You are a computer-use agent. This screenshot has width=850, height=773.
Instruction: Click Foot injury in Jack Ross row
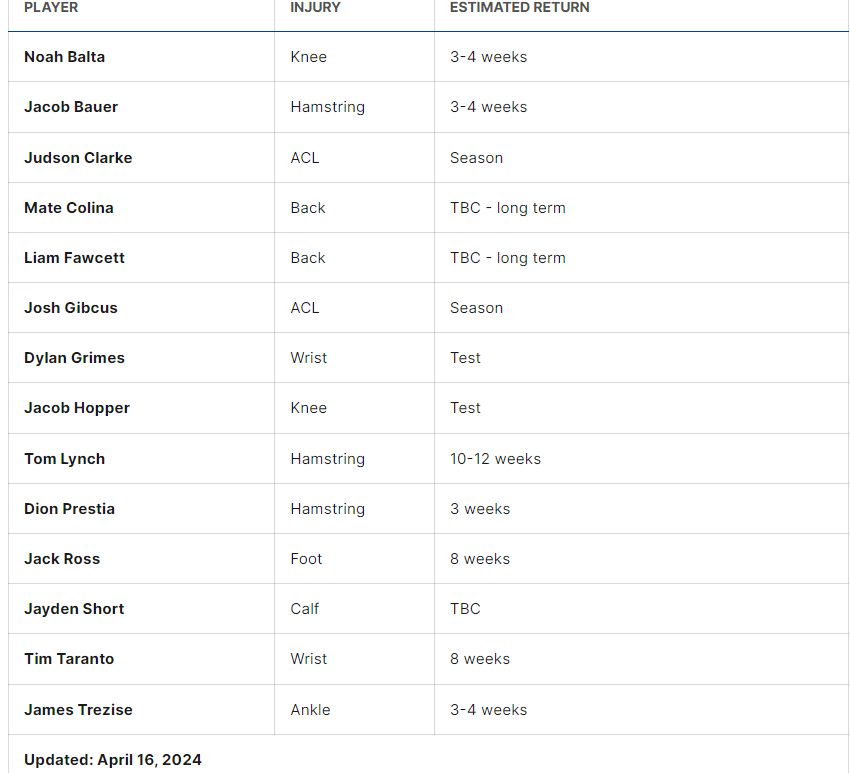[x=306, y=558]
